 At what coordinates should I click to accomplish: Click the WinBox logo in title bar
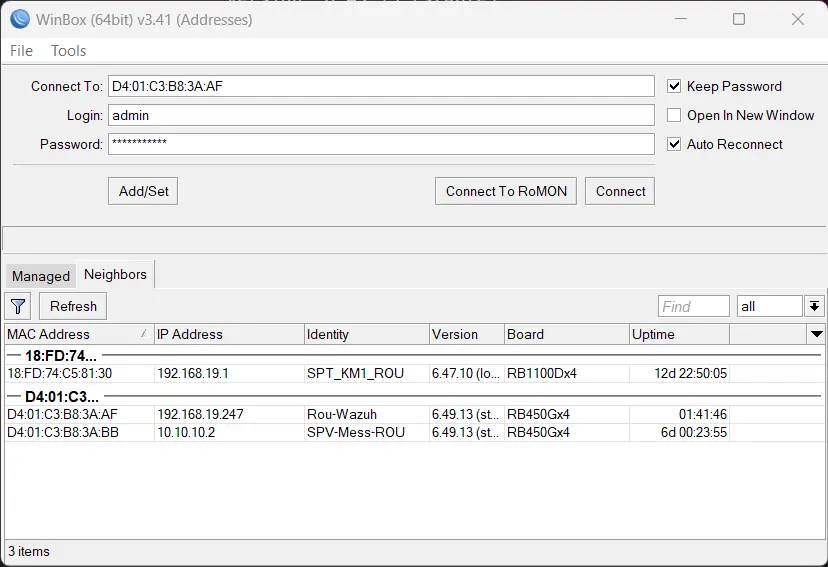tap(19, 19)
